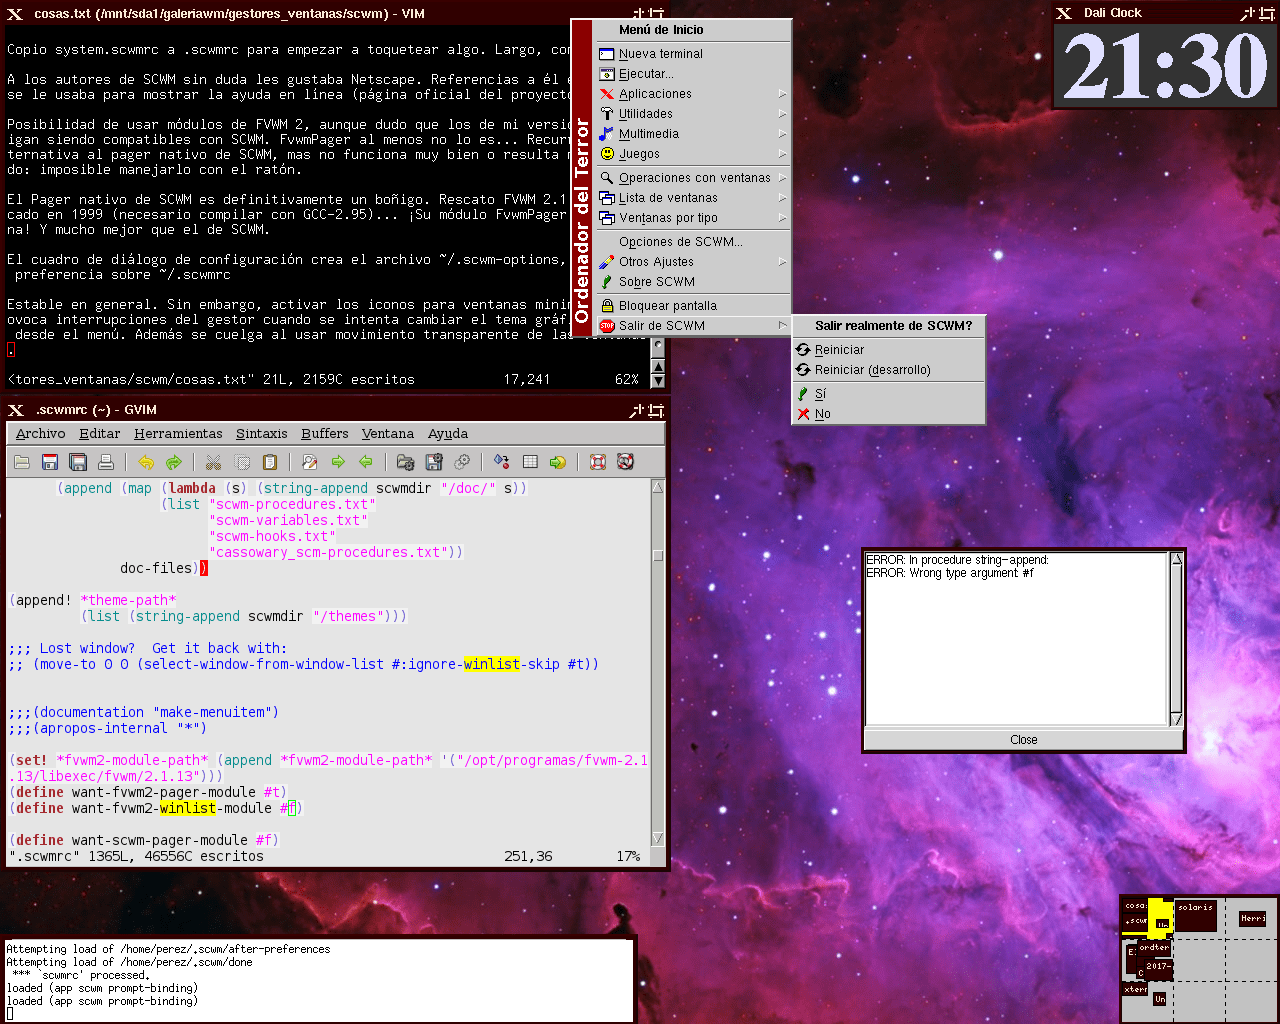The image size is (1280, 1024).
Task: Paste clipboard using GVIM toolbar icon
Action: pos(270,462)
